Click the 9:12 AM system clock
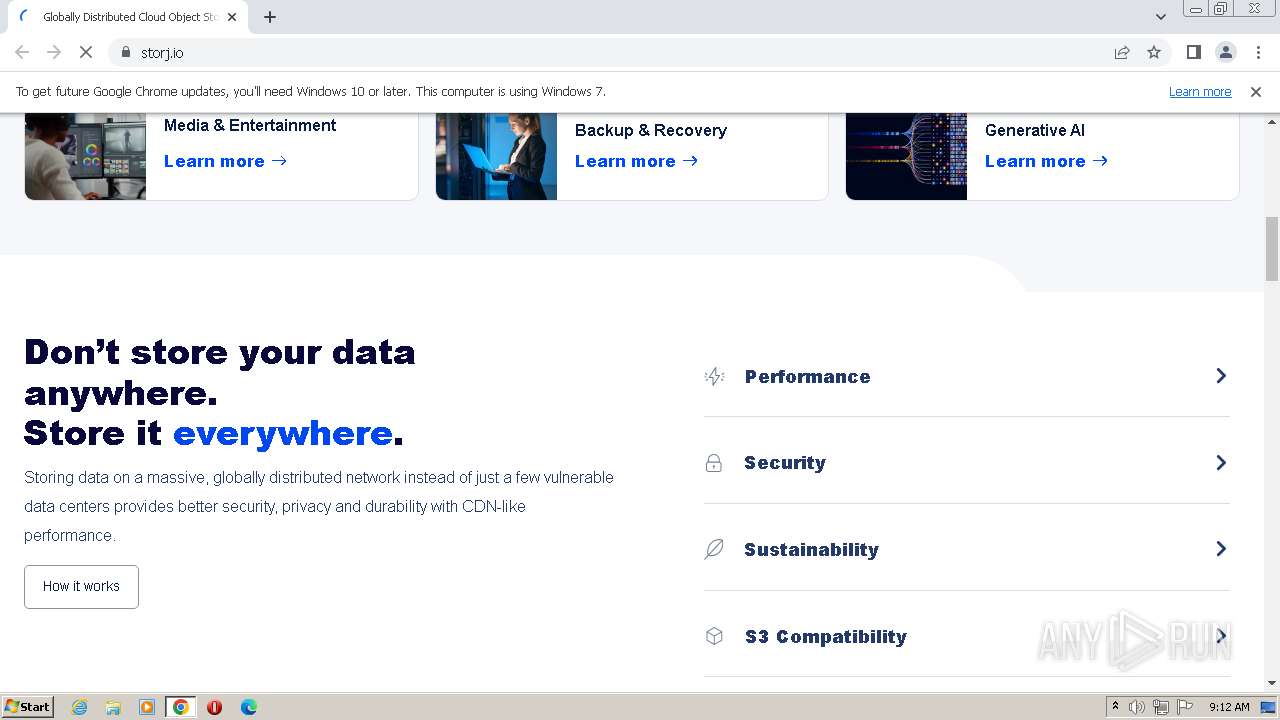Screen dimensions: 1280x720 [x=1229, y=707]
